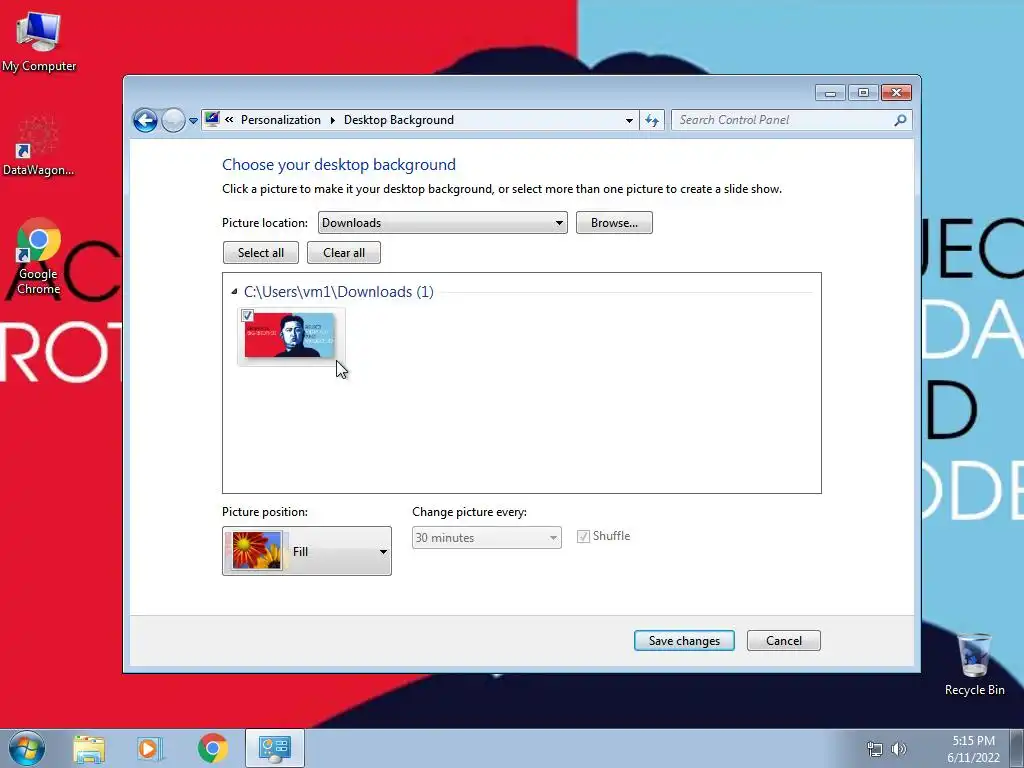Maximize the Desktop Background window
The height and width of the screenshot is (768, 1024).
[x=863, y=93]
